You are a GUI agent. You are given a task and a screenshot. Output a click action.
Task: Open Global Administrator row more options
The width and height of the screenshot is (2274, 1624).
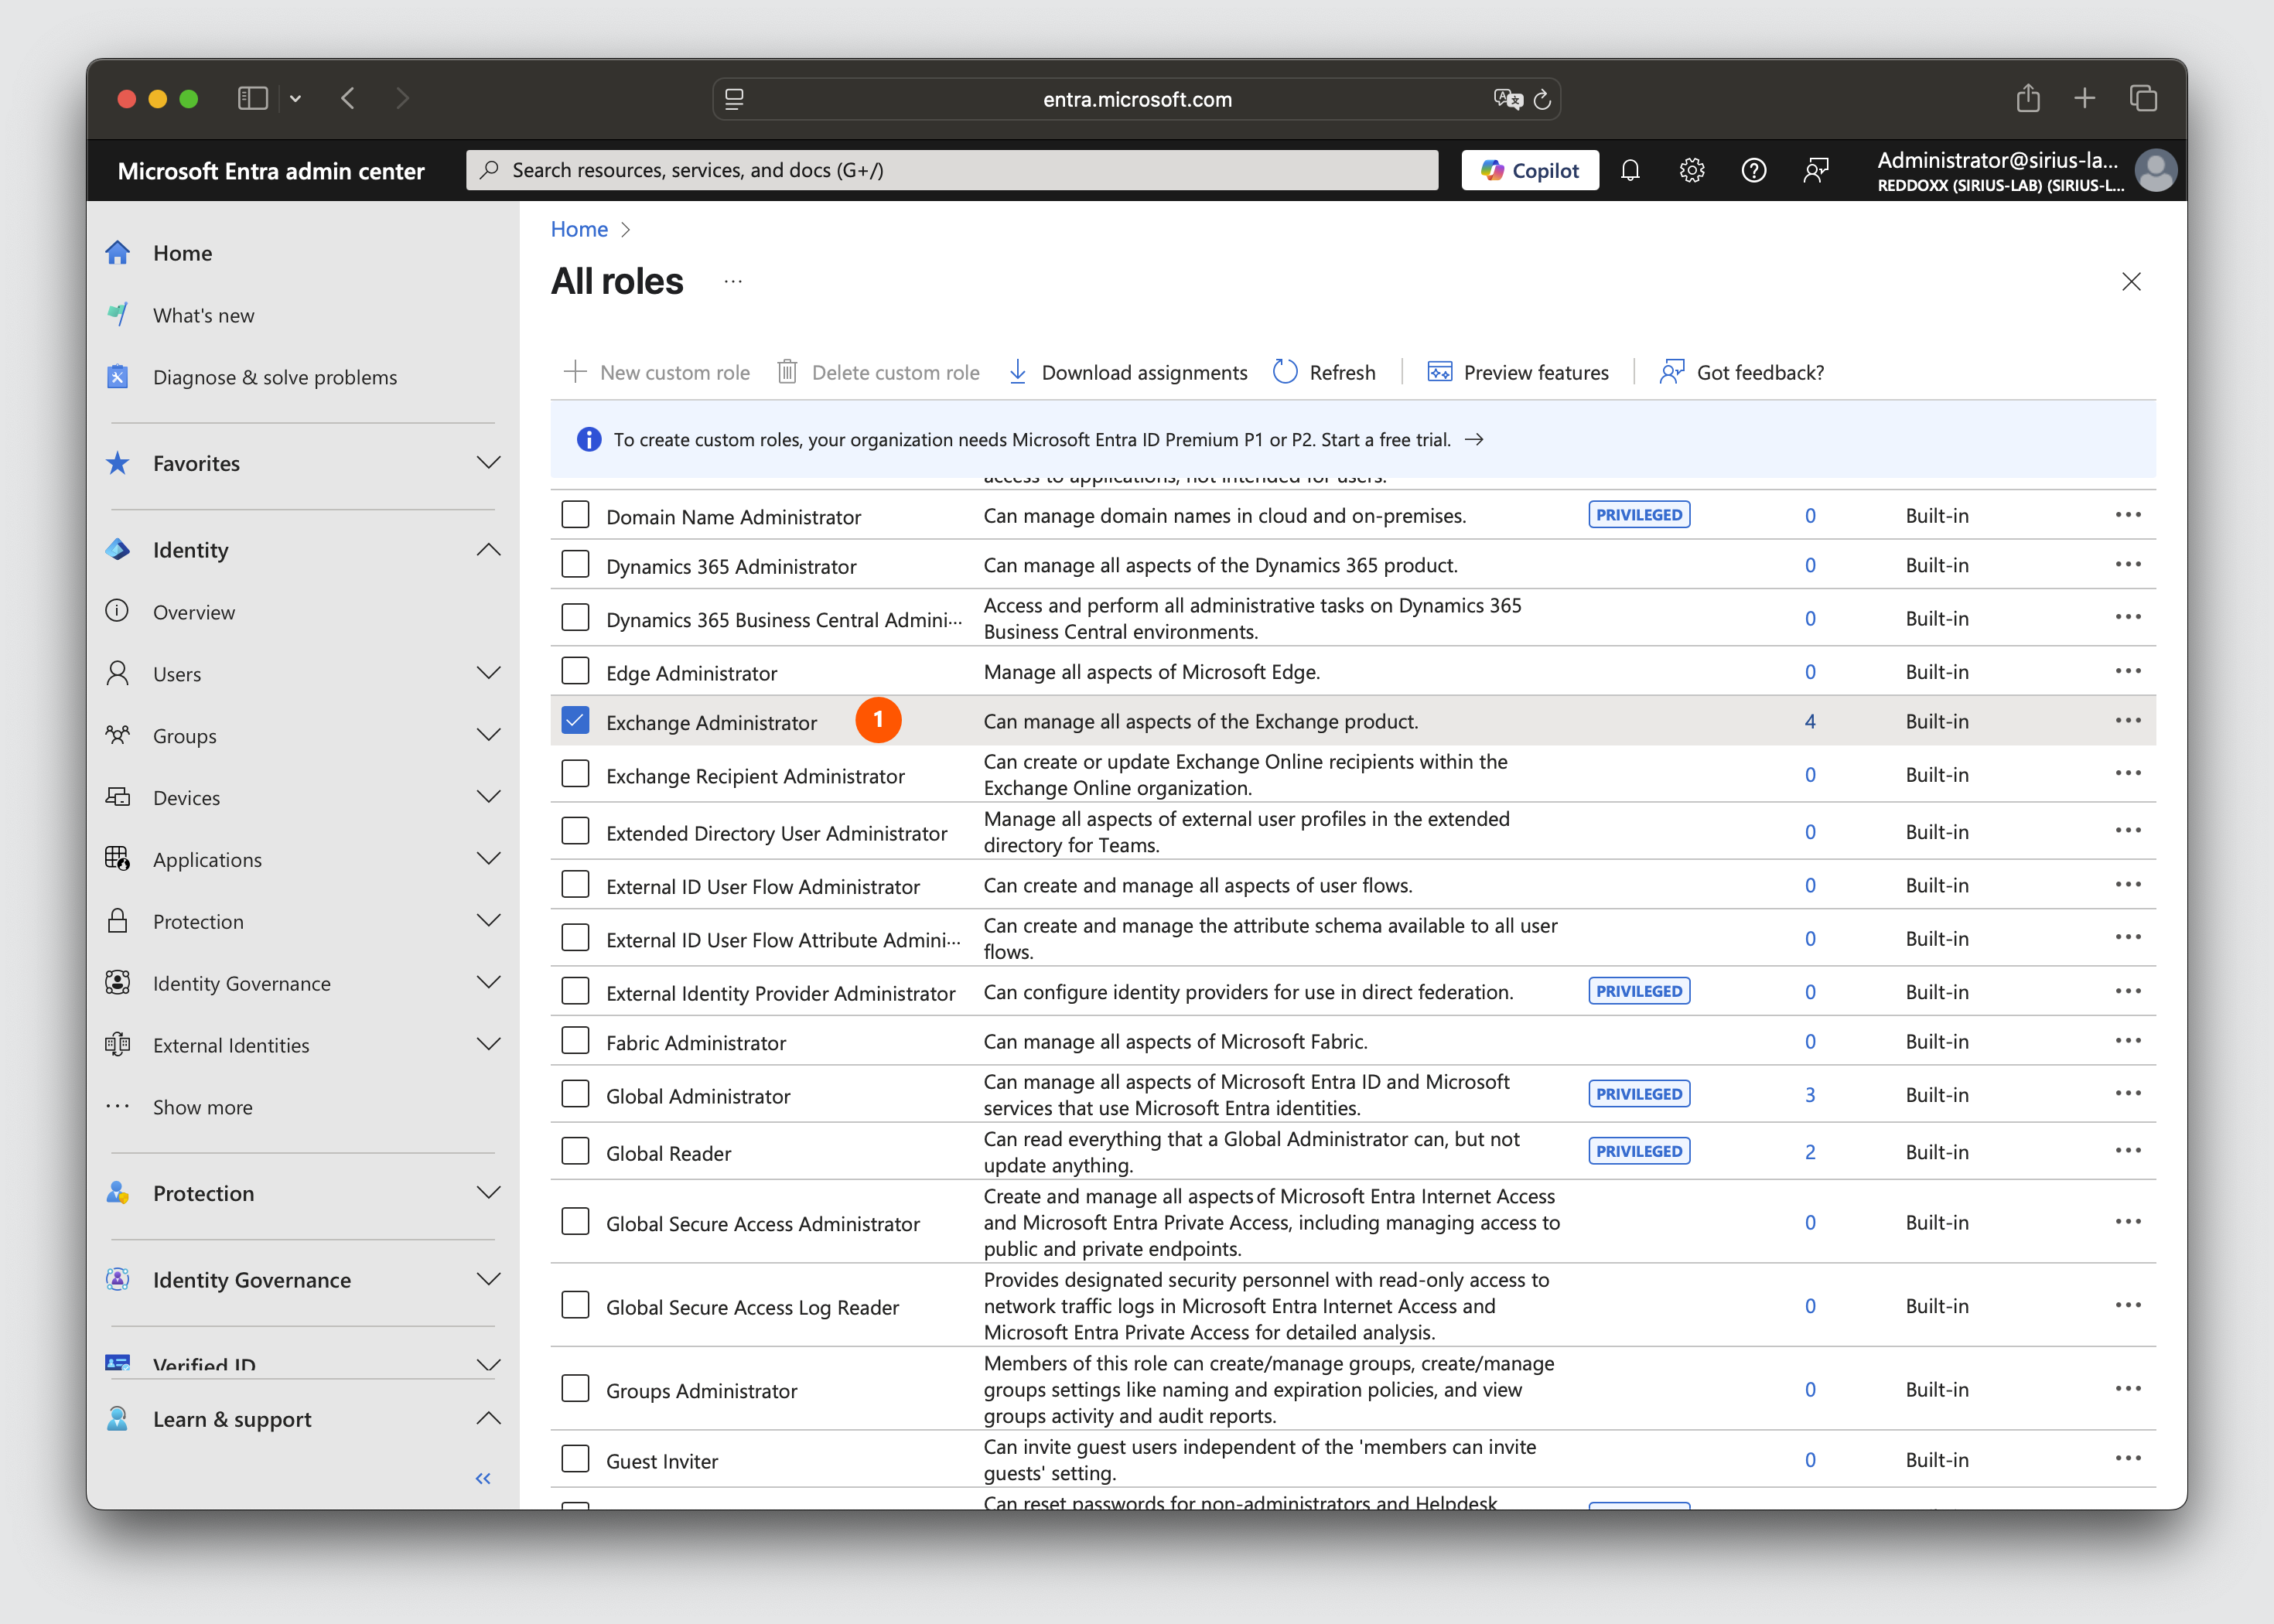(2128, 1093)
